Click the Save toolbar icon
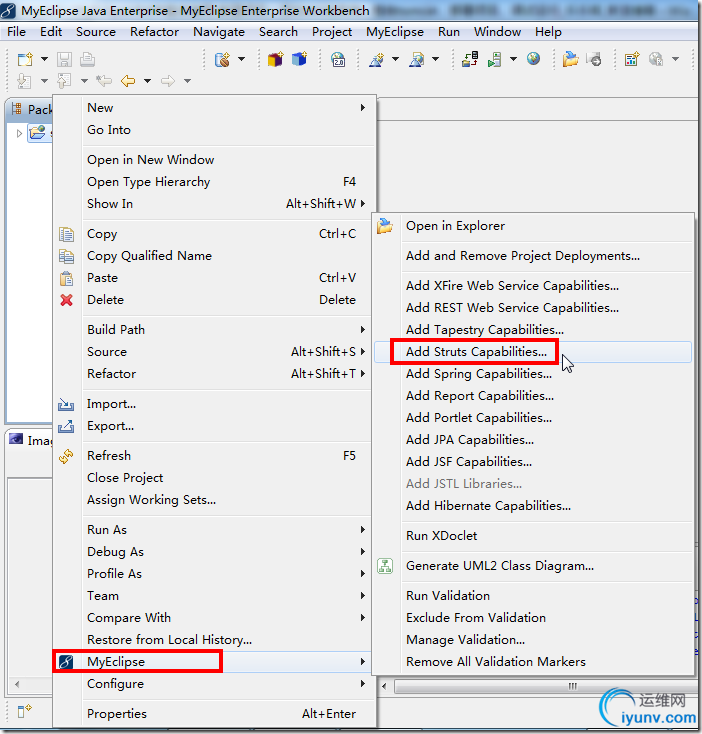The width and height of the screenshot is (702, 734). pos(64,59)
